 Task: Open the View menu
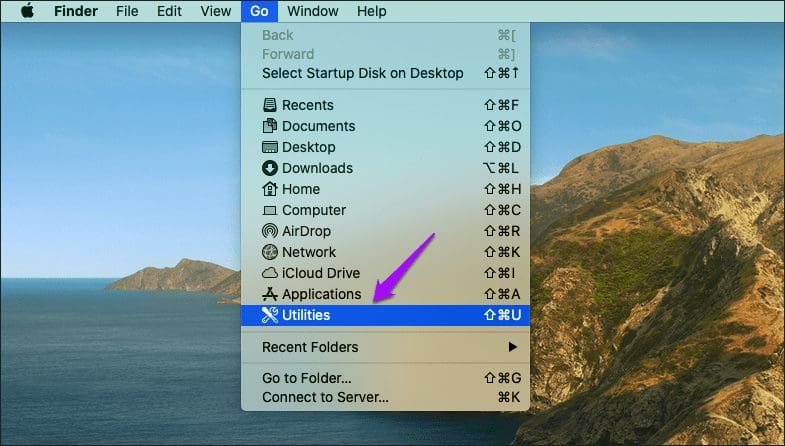(x=216, y=11)
